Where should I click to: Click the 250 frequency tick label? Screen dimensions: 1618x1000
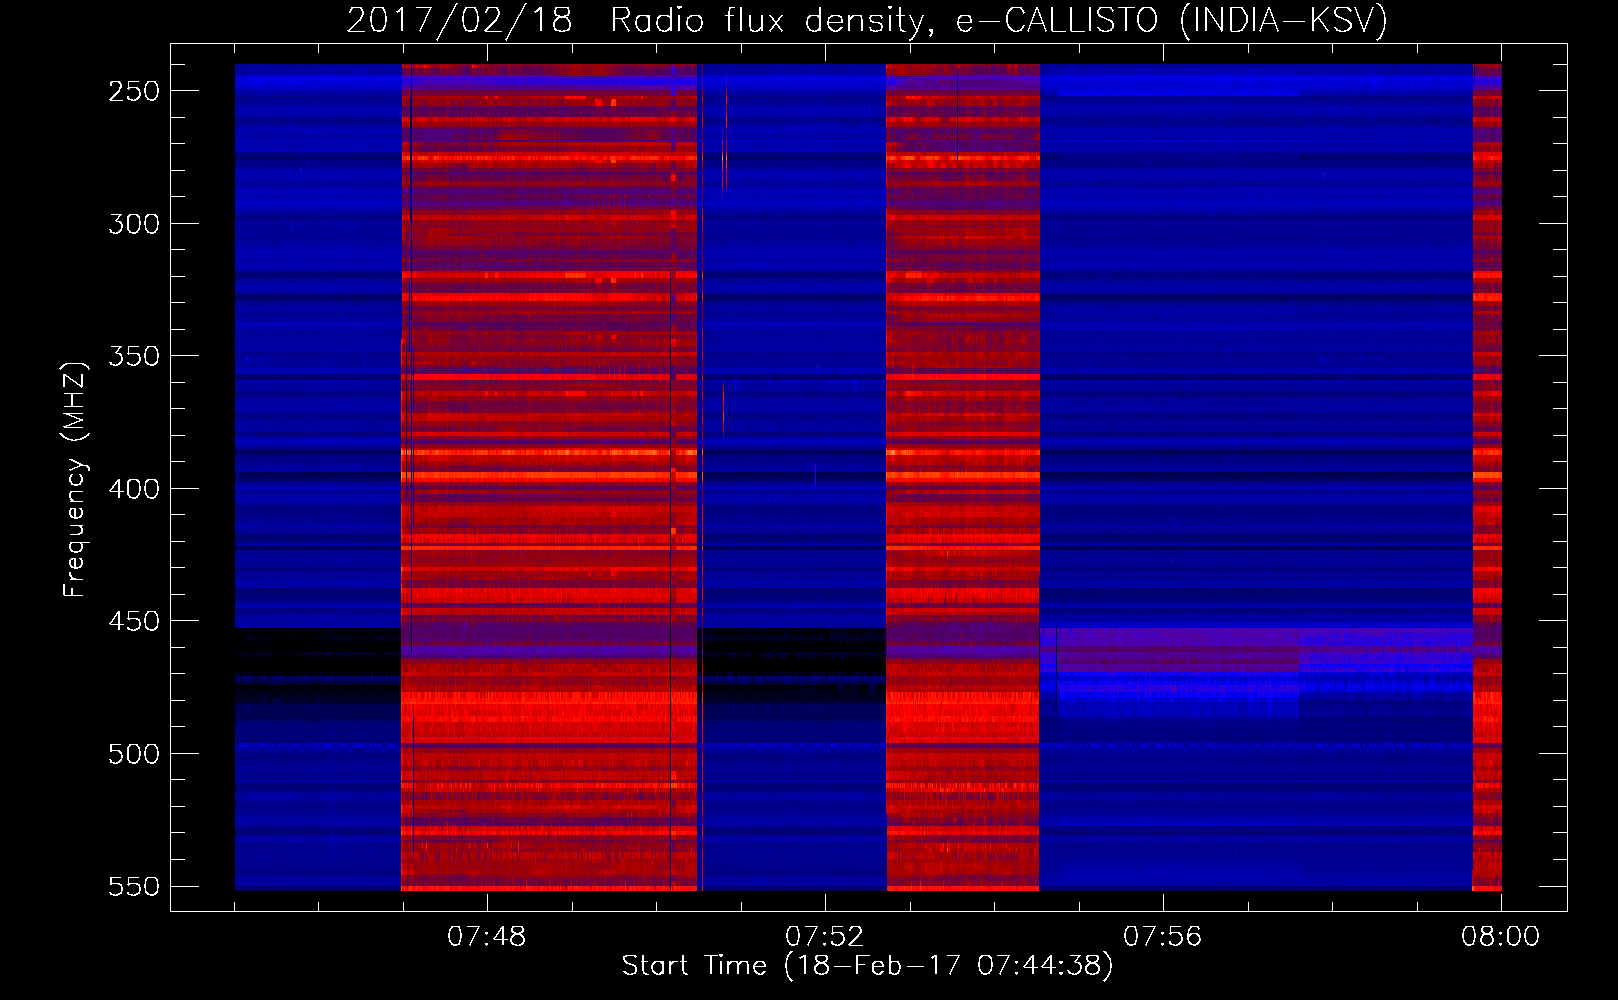tap(134, 91)
